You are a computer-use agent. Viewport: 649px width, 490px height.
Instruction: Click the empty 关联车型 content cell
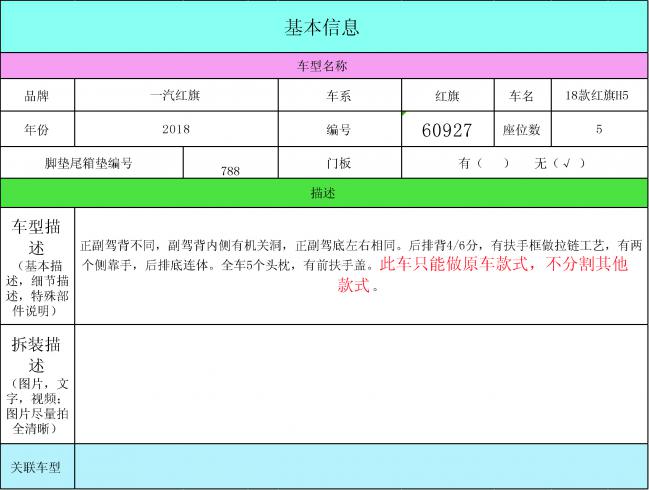[x=361, y=467]
